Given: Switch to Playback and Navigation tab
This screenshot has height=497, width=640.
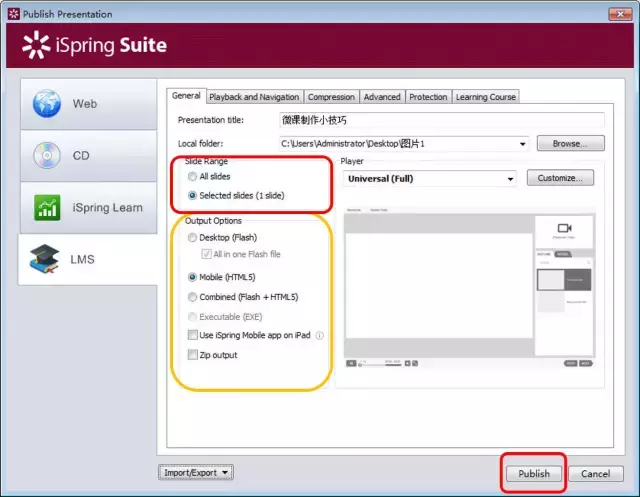Looking at the screenshot, I should pos(254,97).
